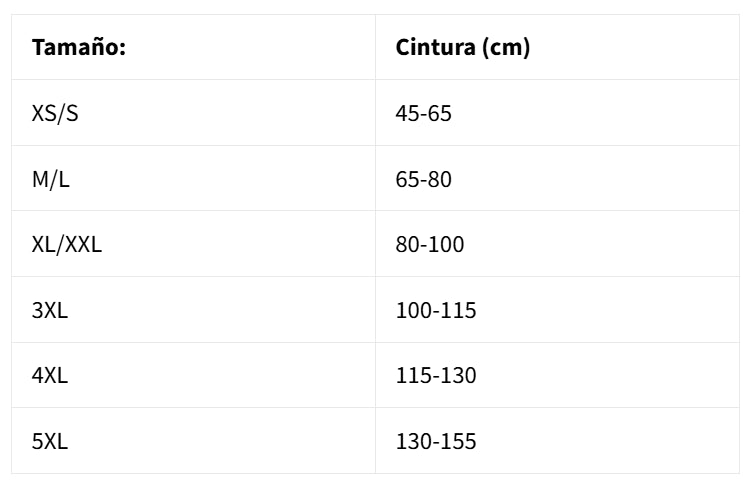The height and width of the screenshot is (485, 746).
Task: Select the M/L size cell
Action: click(x=51, y=180)
